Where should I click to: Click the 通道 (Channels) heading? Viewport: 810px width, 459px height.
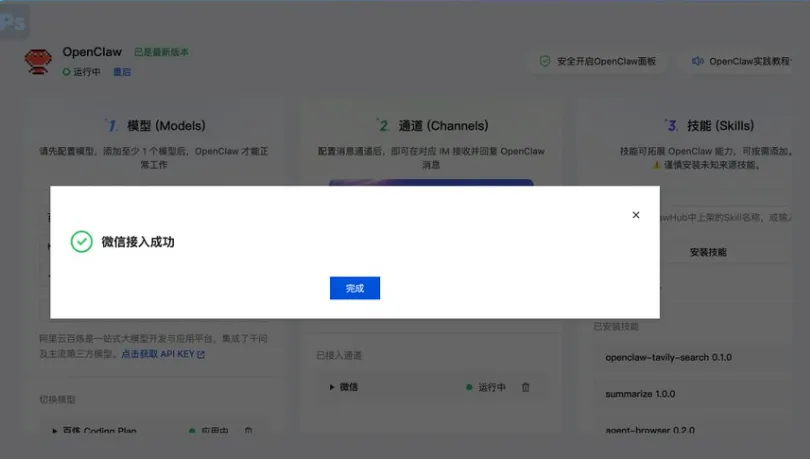[443, 125]
